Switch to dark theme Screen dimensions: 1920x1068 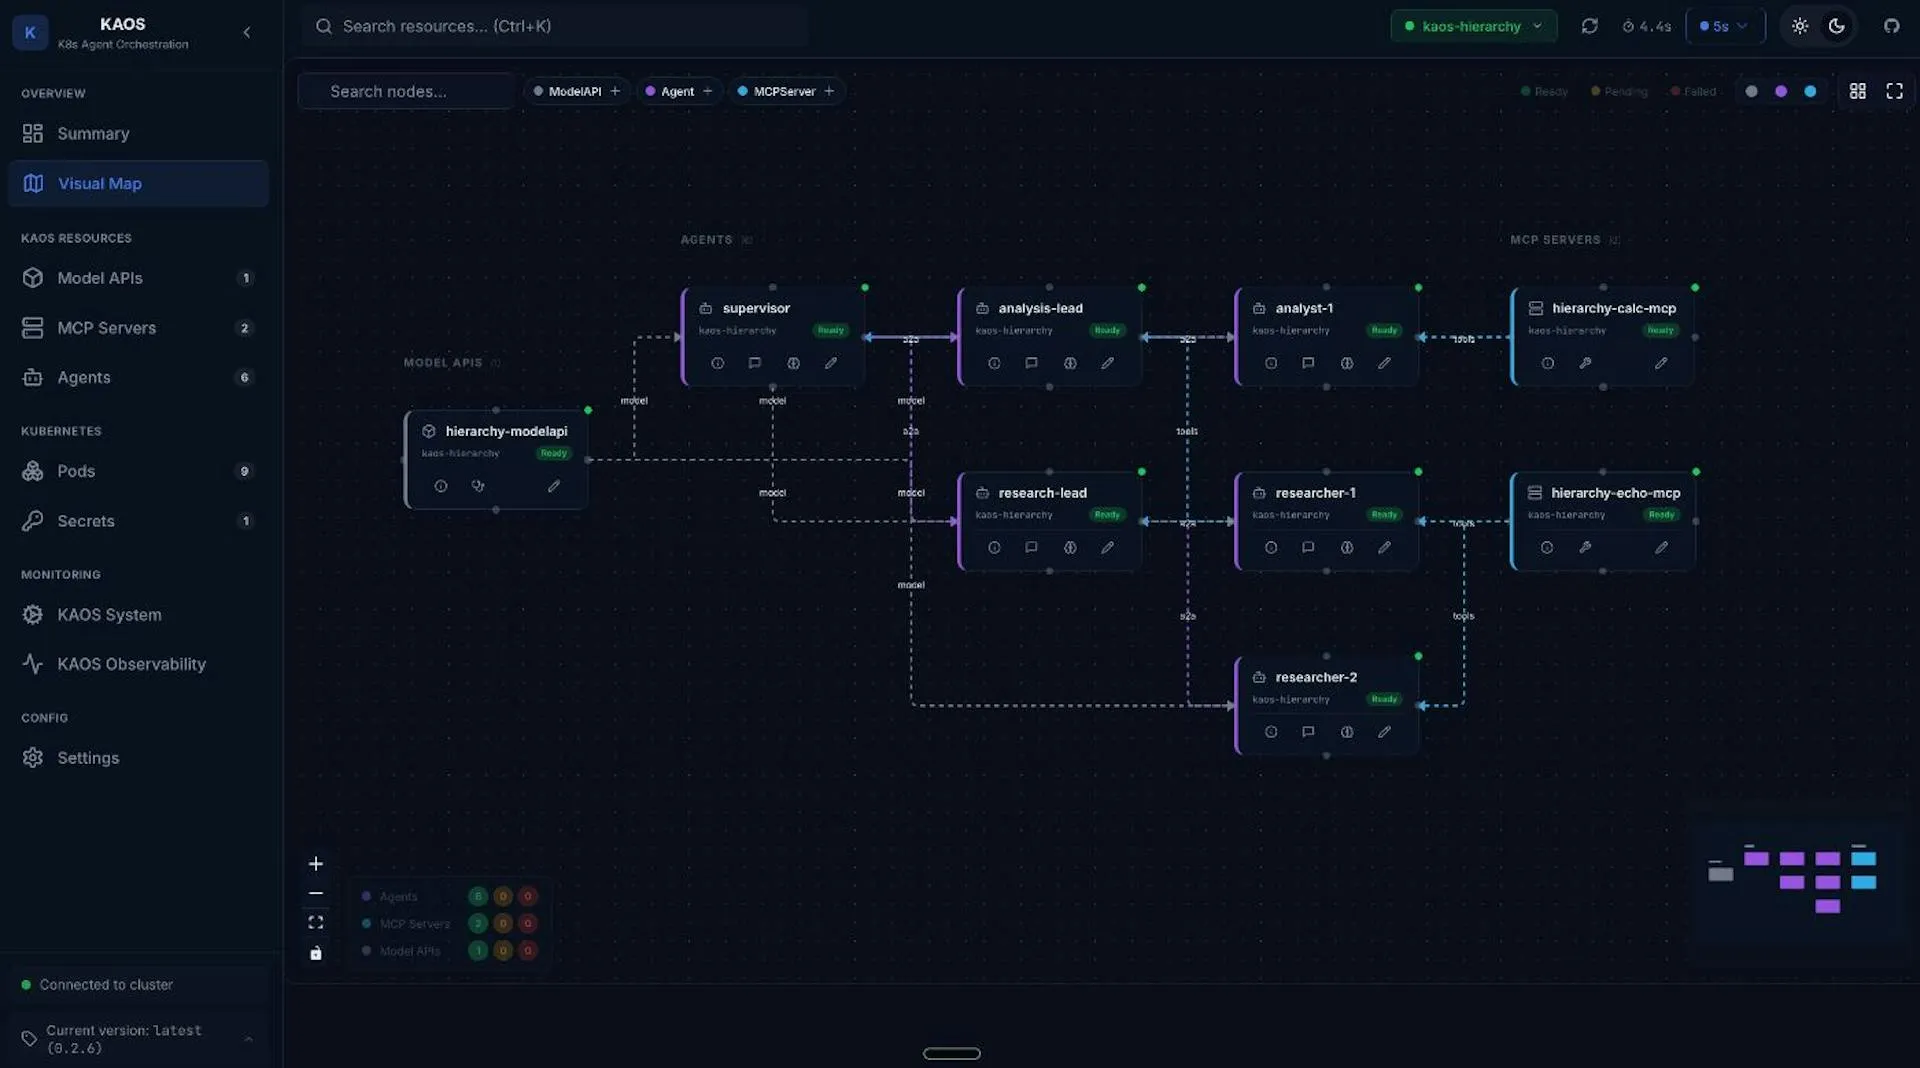click(x=1837, y=26)
